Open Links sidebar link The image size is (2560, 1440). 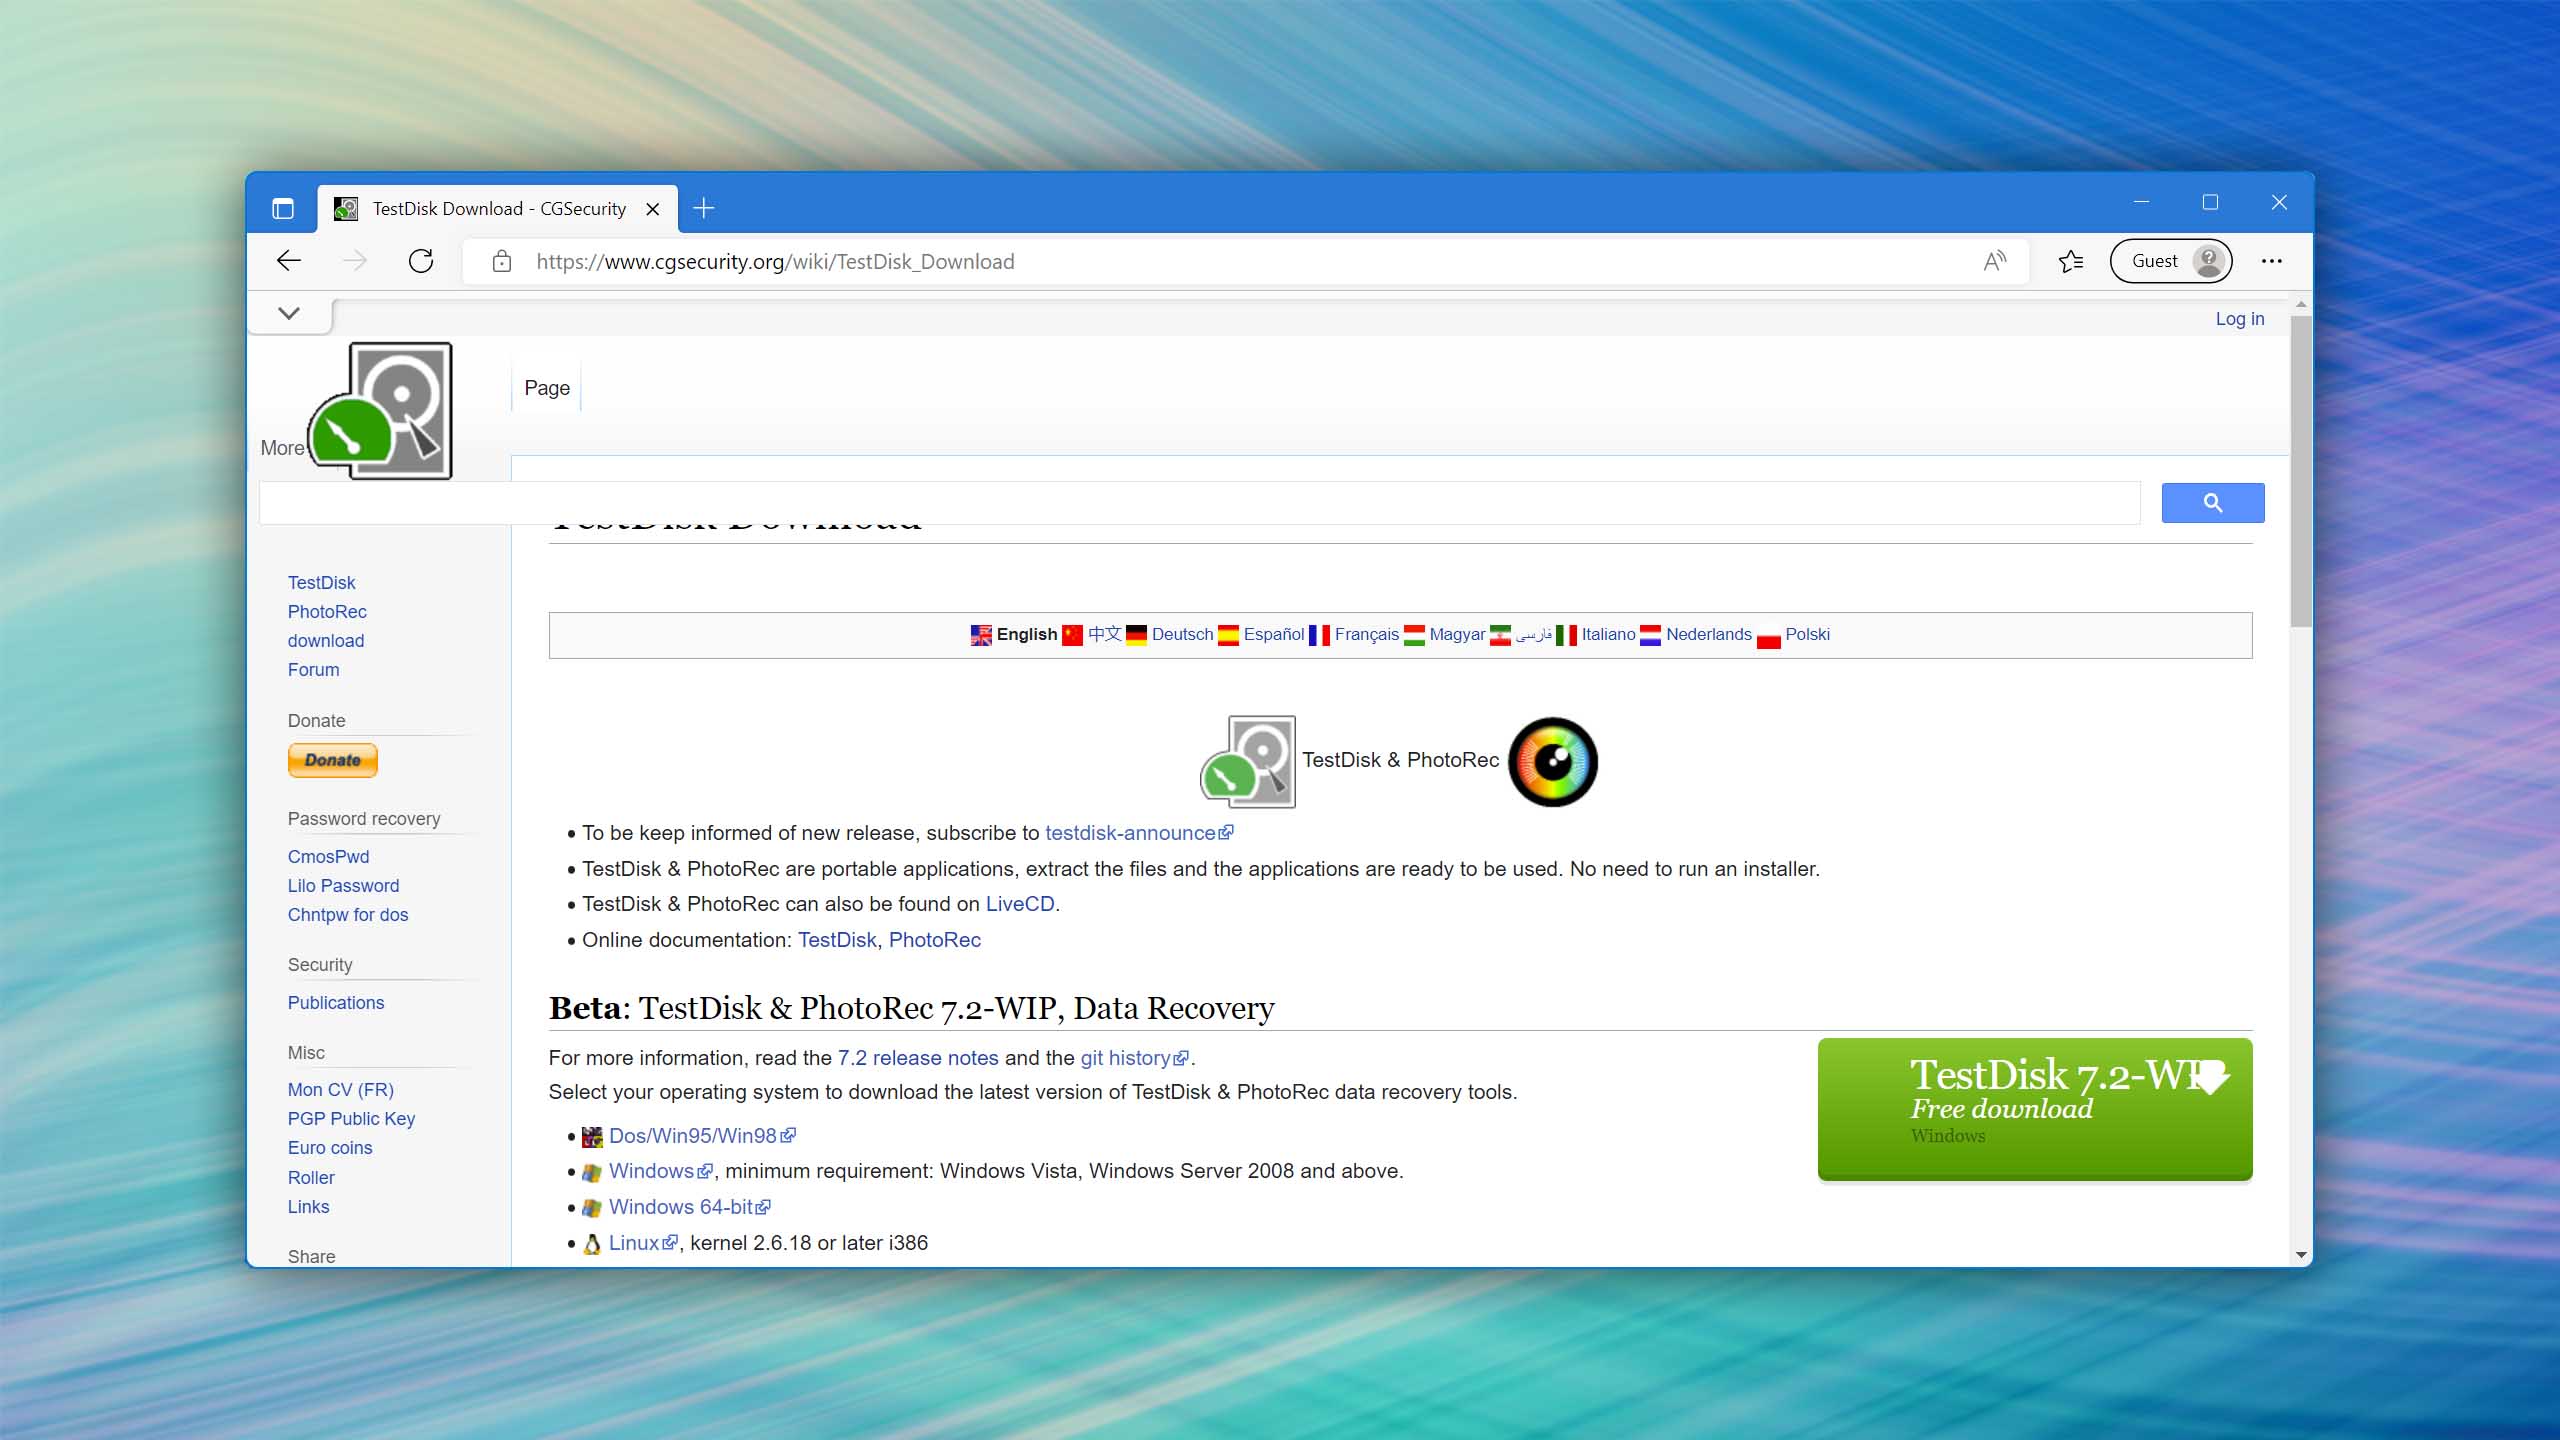pyautogui.click(x=308, y=1206)
